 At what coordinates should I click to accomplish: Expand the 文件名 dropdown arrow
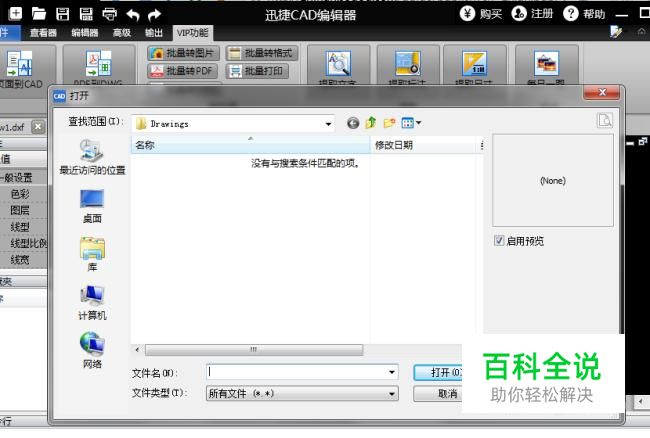(x=392, y=372)
